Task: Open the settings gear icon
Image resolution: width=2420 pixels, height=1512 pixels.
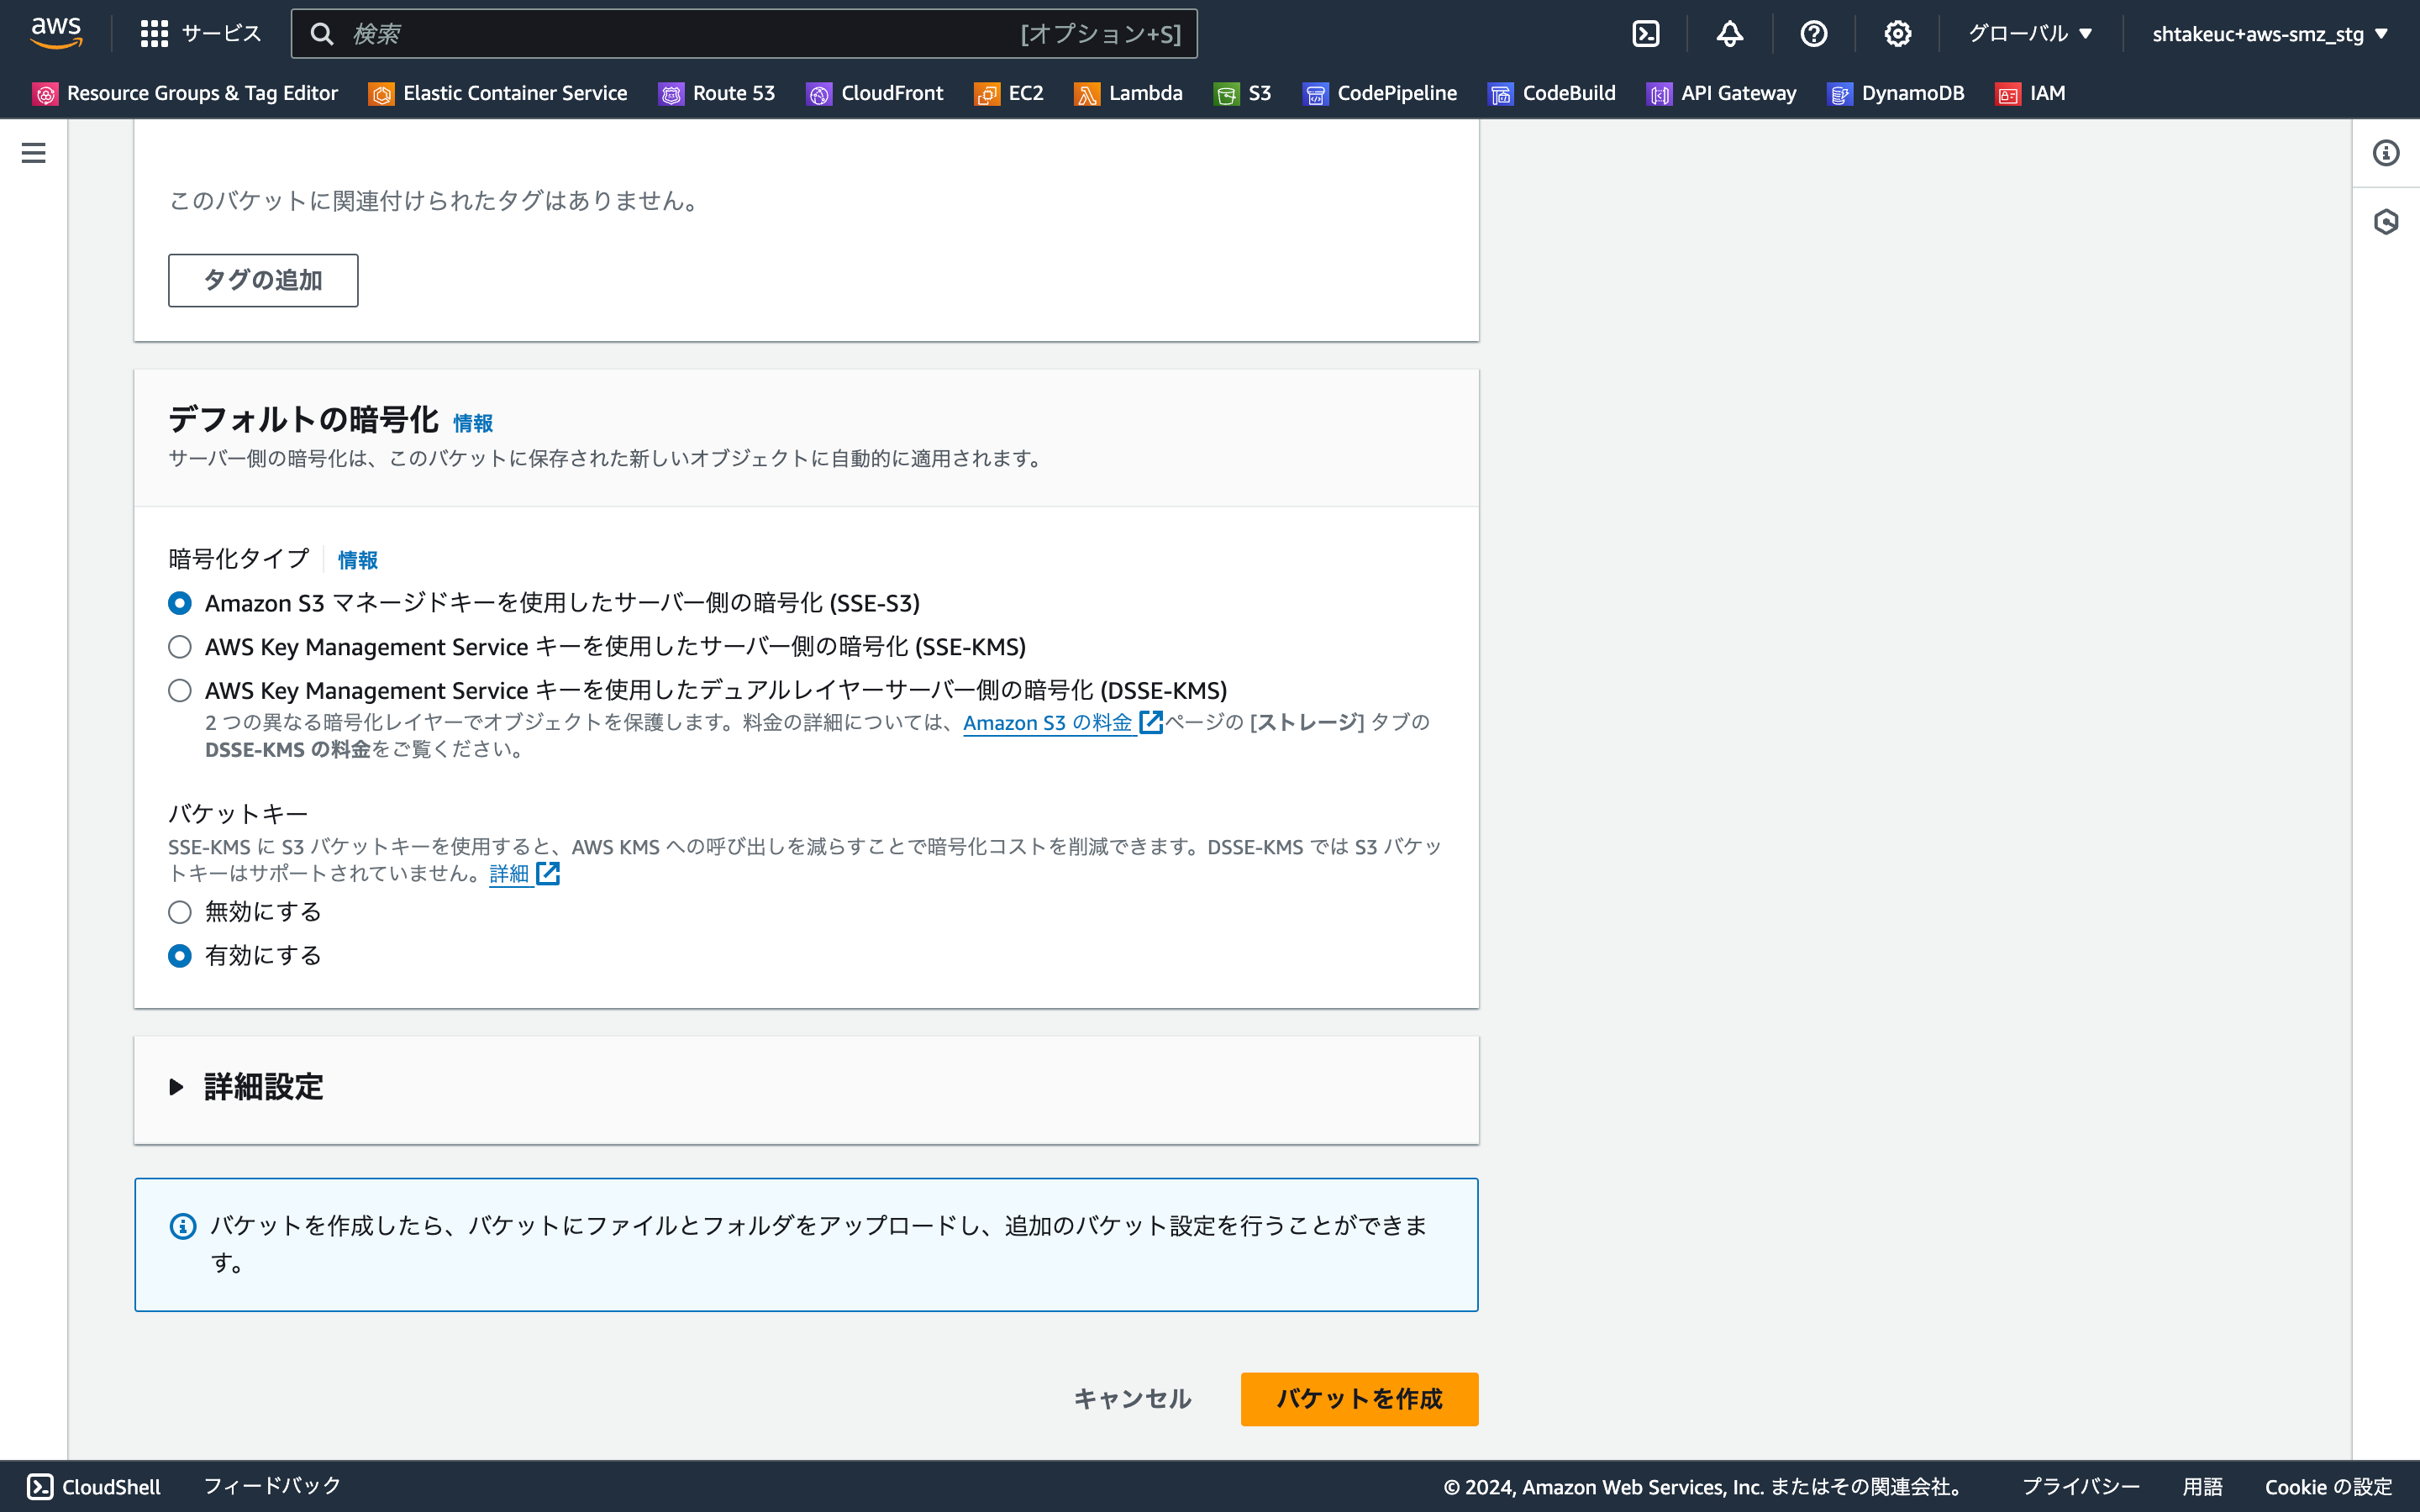Action: (x=1897, y=33)
